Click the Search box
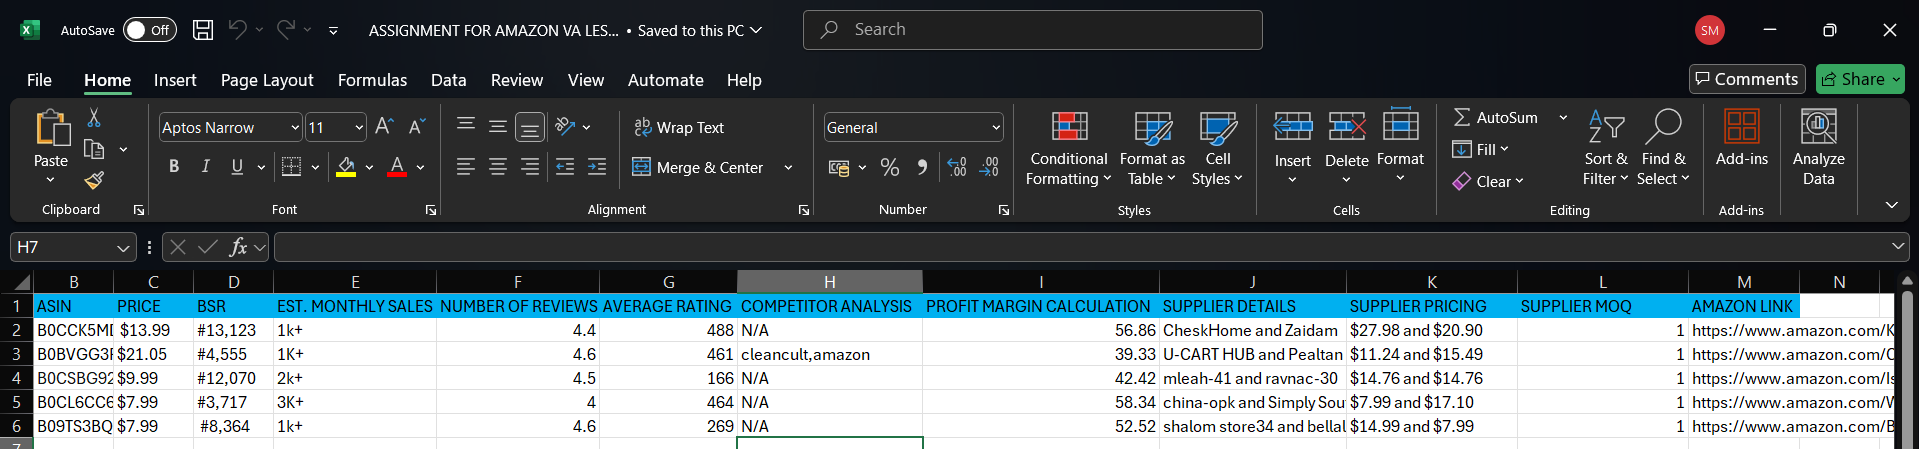Image resolution: width=1919 pixels, height=449 pixels. pos(1032,30)
